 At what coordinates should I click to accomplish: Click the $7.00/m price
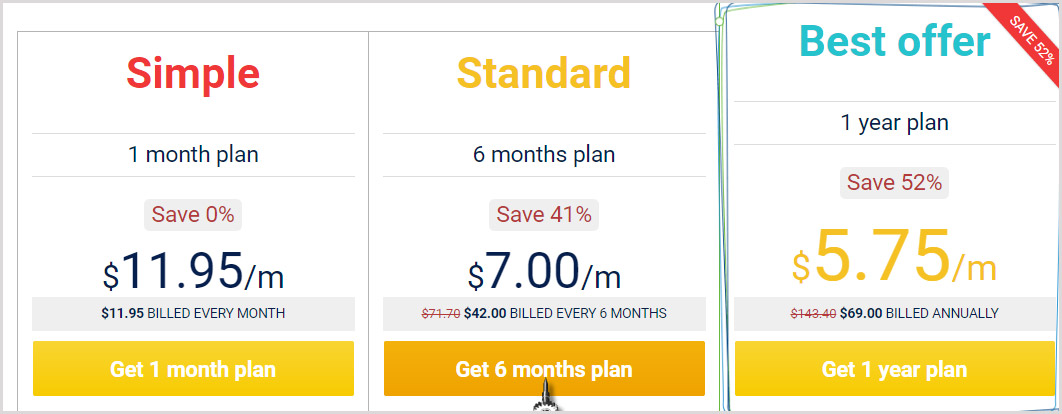(544, 271)
